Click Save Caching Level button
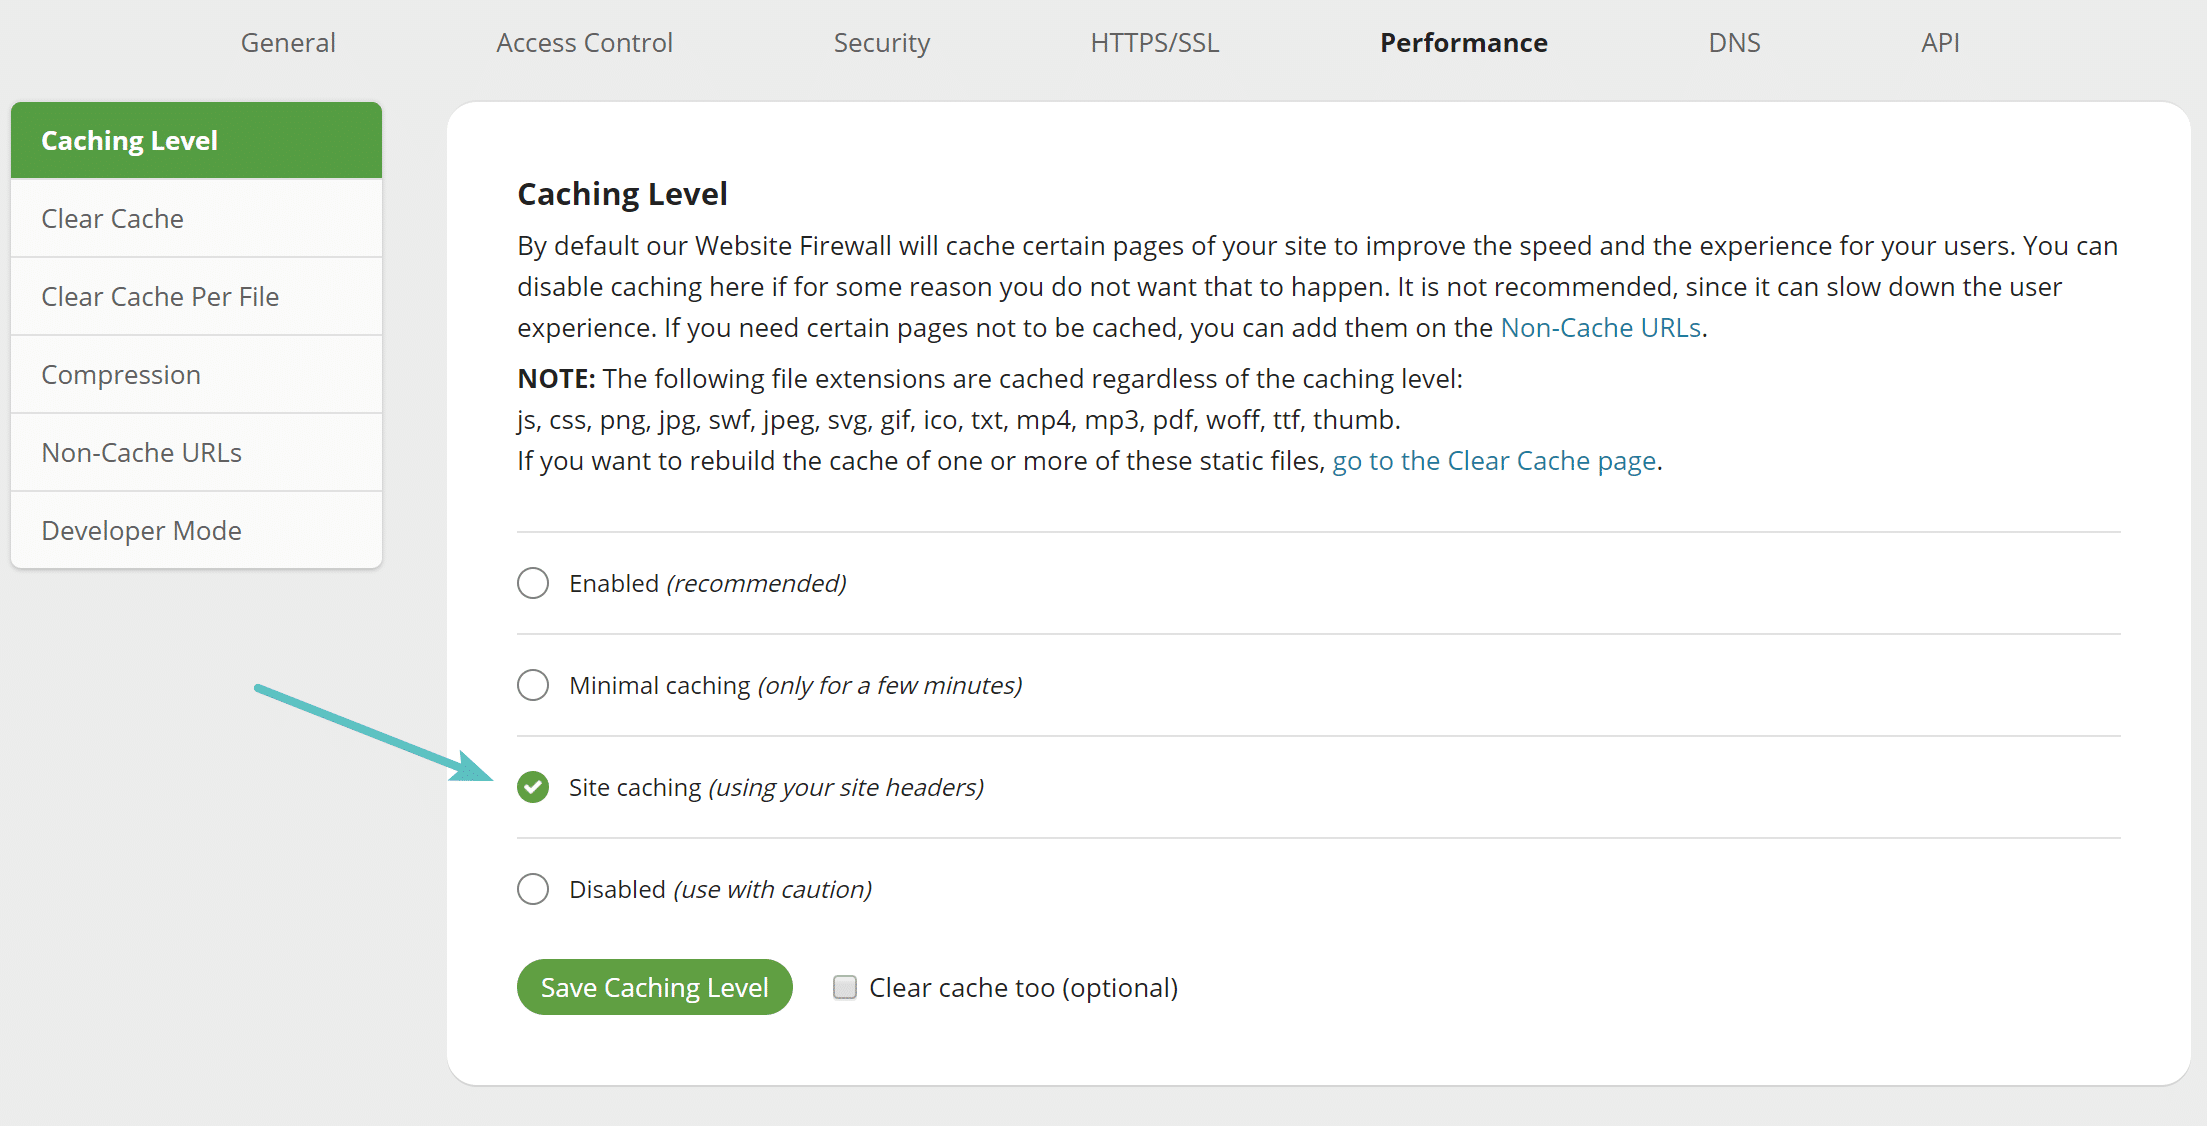Viewport: 2207px width, 1126px height. point(653,988)
